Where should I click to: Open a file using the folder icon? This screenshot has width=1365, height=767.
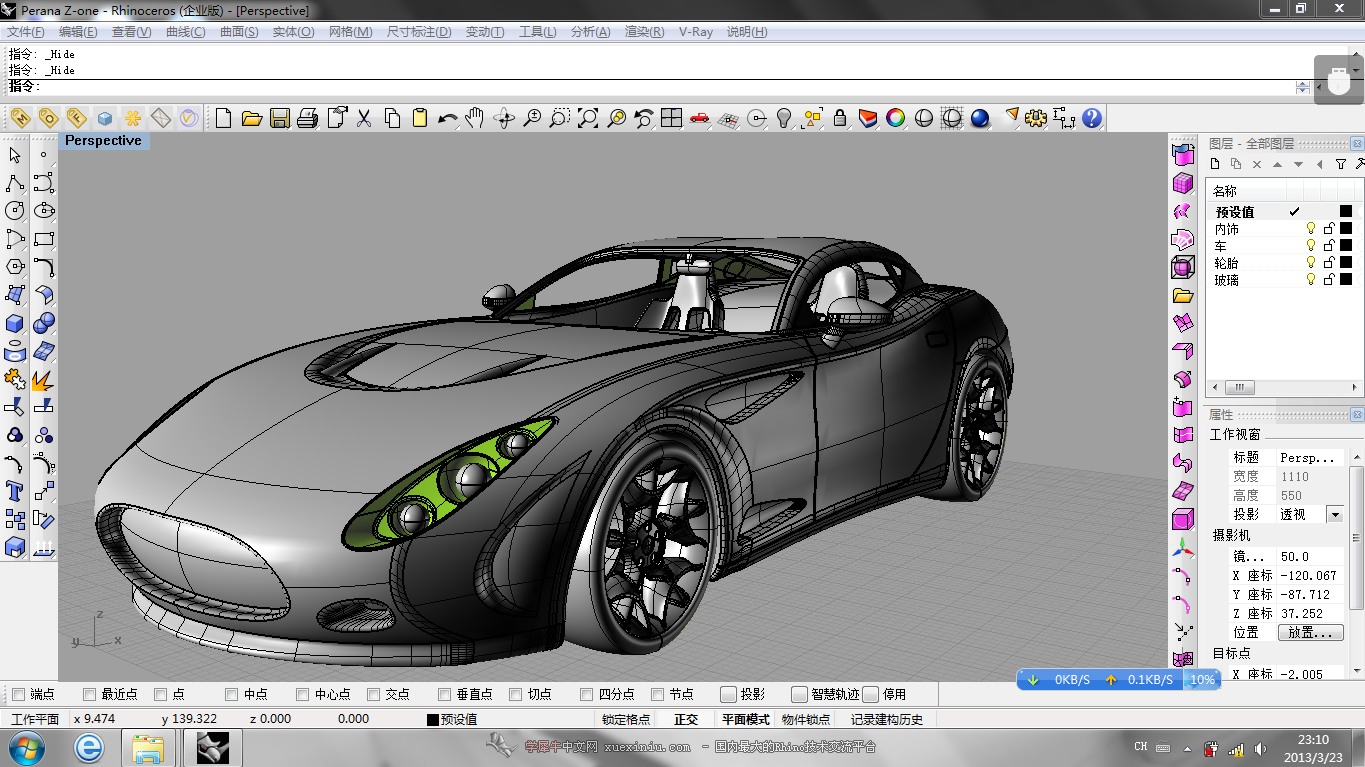(252, 118)
